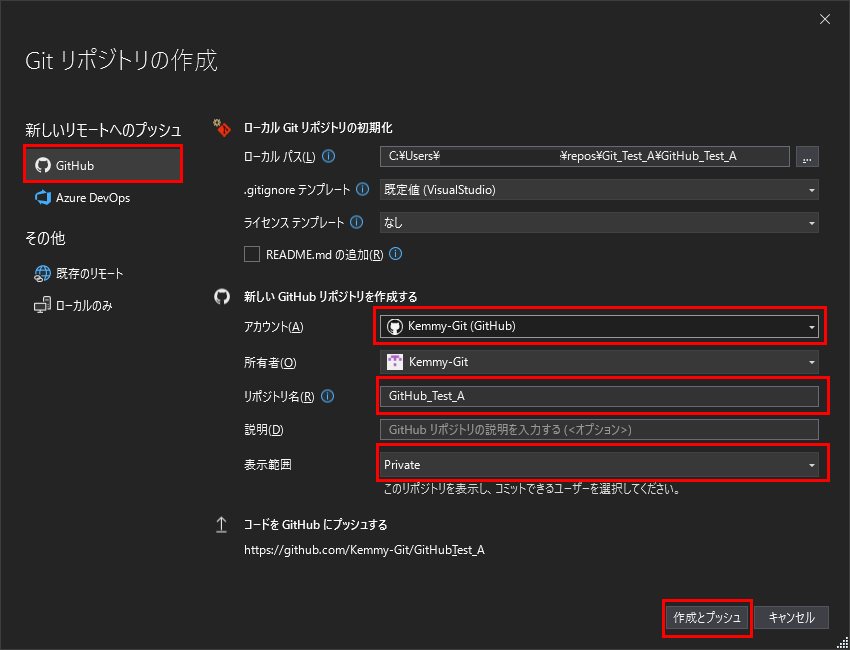Choose 既存のリモート option
The width and height of the screenshot is (850, 650).
(89, 273)
